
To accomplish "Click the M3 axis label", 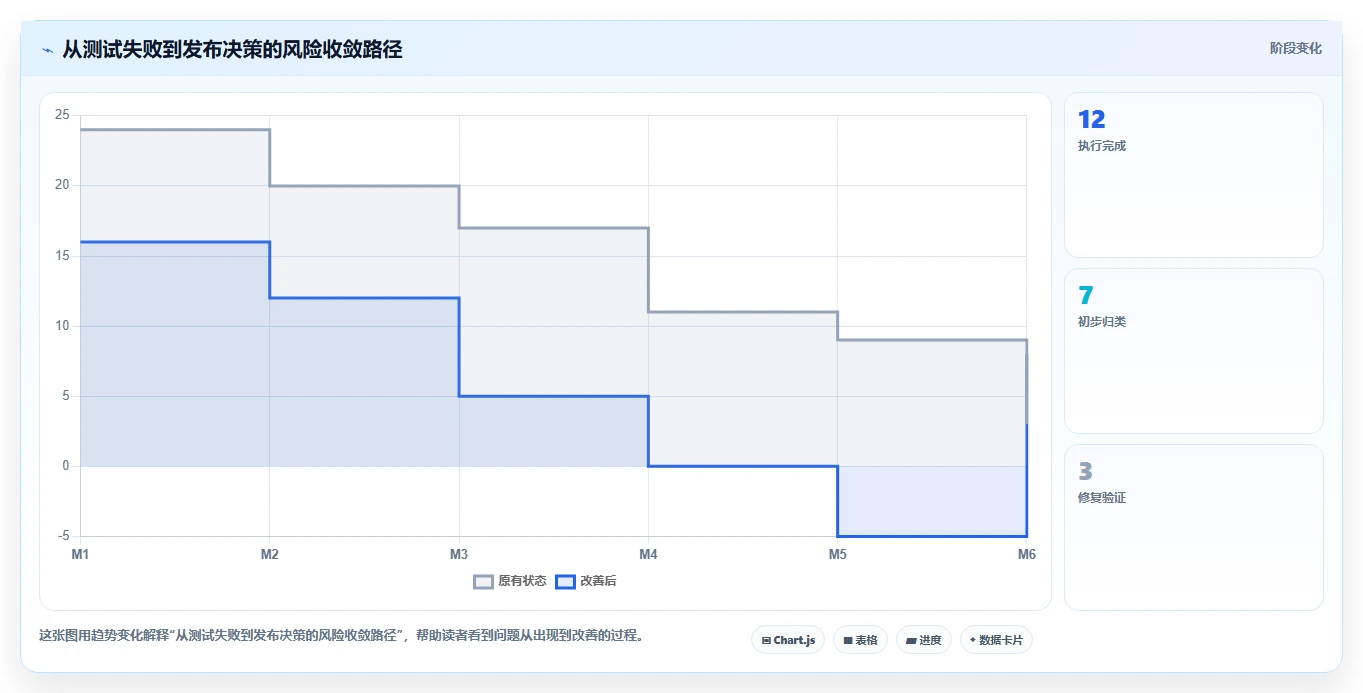I will pyautogui.click(x=459, y=553).
